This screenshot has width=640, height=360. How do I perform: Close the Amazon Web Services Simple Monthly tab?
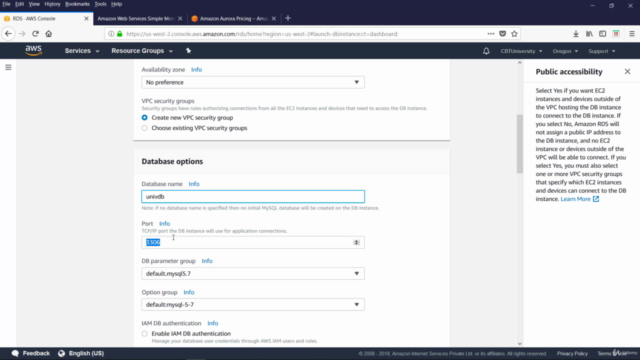(180, 18)
